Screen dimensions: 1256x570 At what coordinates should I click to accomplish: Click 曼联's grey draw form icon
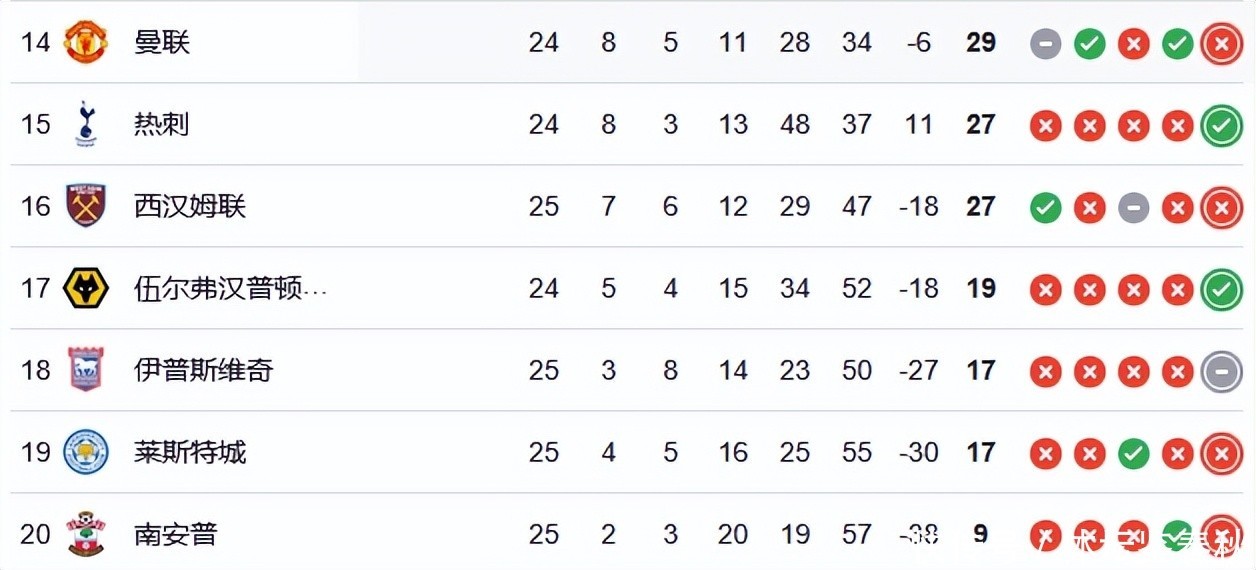1045,44
